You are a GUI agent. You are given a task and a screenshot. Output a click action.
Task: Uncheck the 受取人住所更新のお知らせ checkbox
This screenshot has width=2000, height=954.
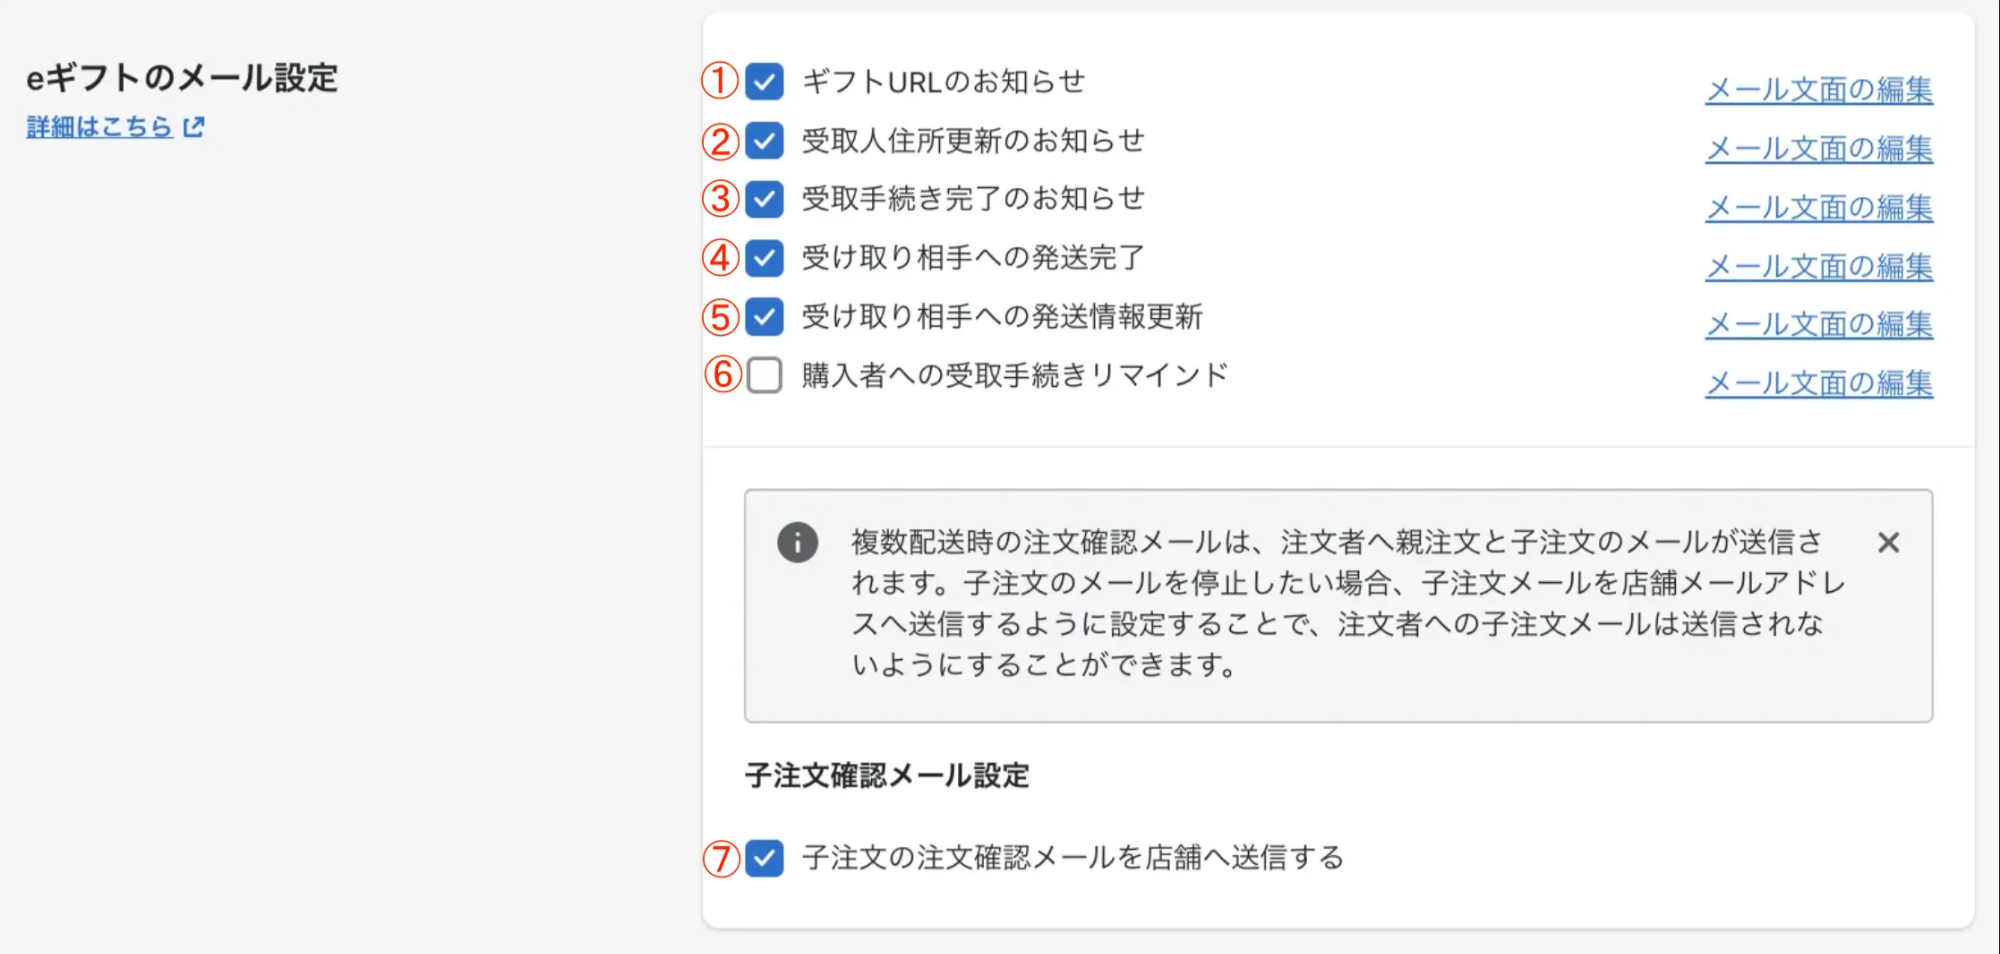pos(765,141)
